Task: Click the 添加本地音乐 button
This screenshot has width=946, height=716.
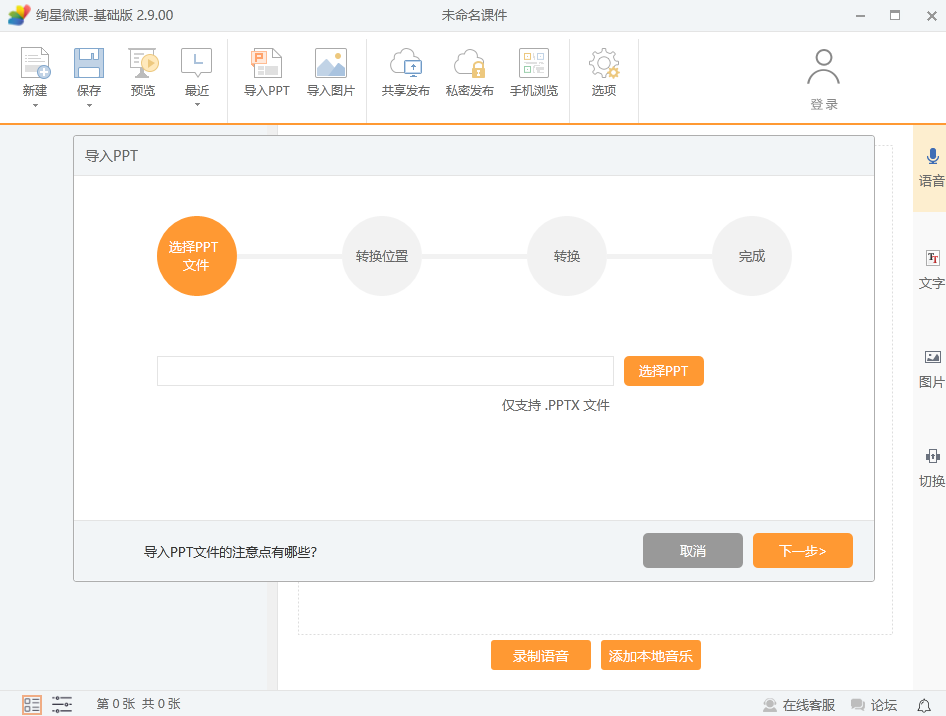Action: coord(650,656)
